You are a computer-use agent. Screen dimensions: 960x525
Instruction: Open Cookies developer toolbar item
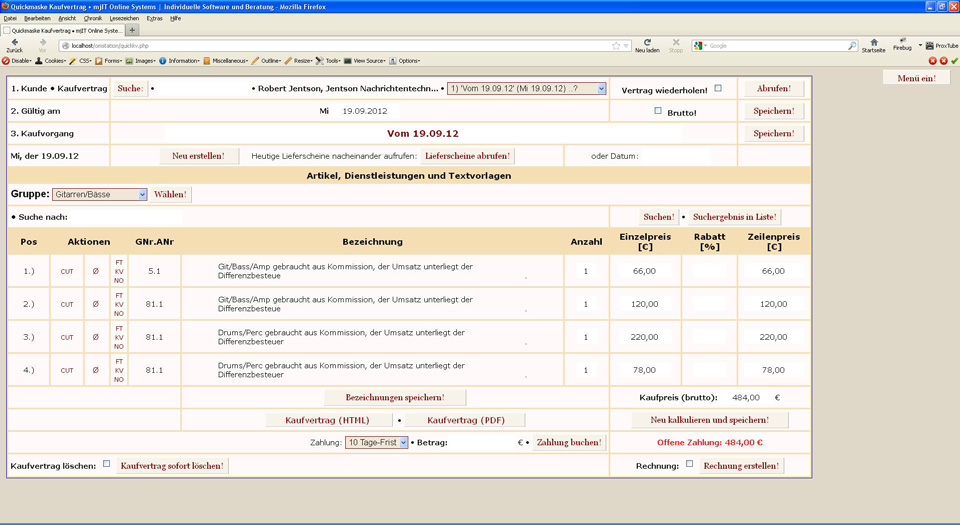click(x=51, y=61)
